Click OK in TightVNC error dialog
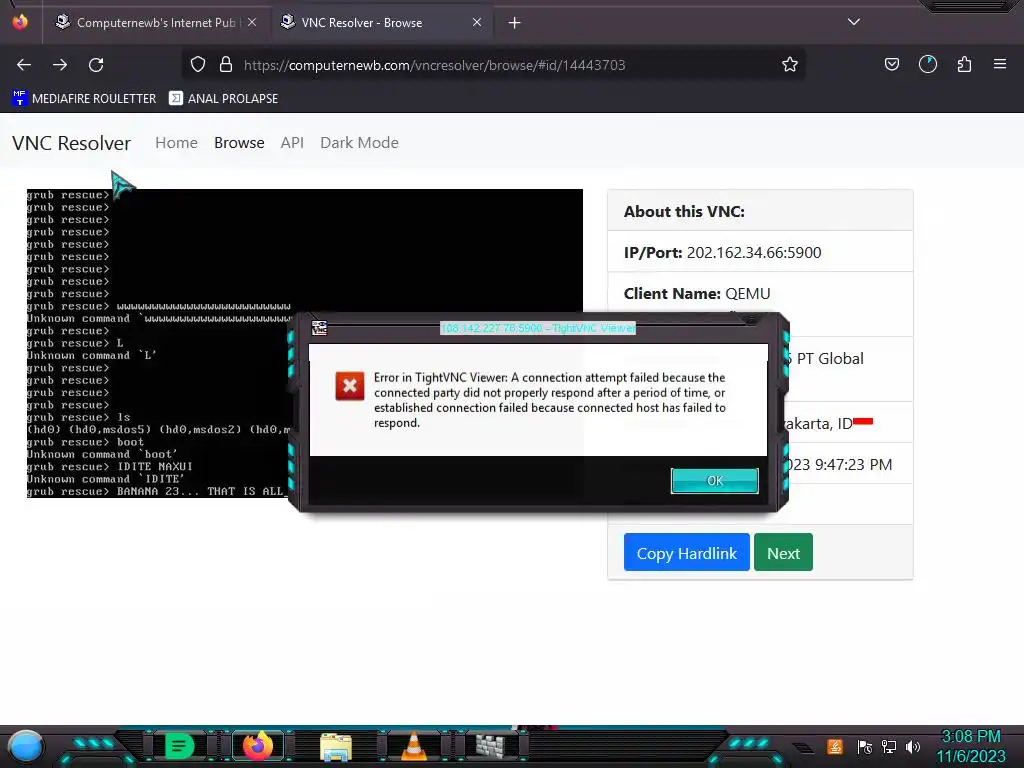 coord(714,481)
